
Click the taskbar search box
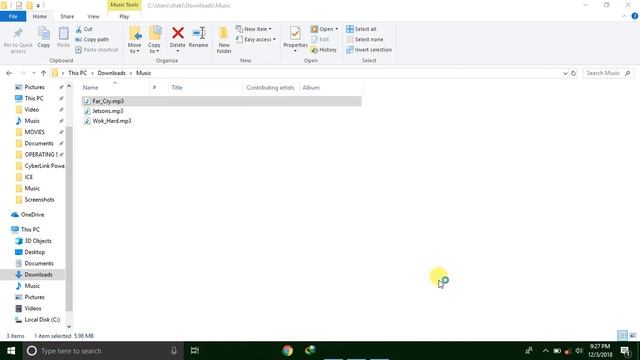[102, 351]
